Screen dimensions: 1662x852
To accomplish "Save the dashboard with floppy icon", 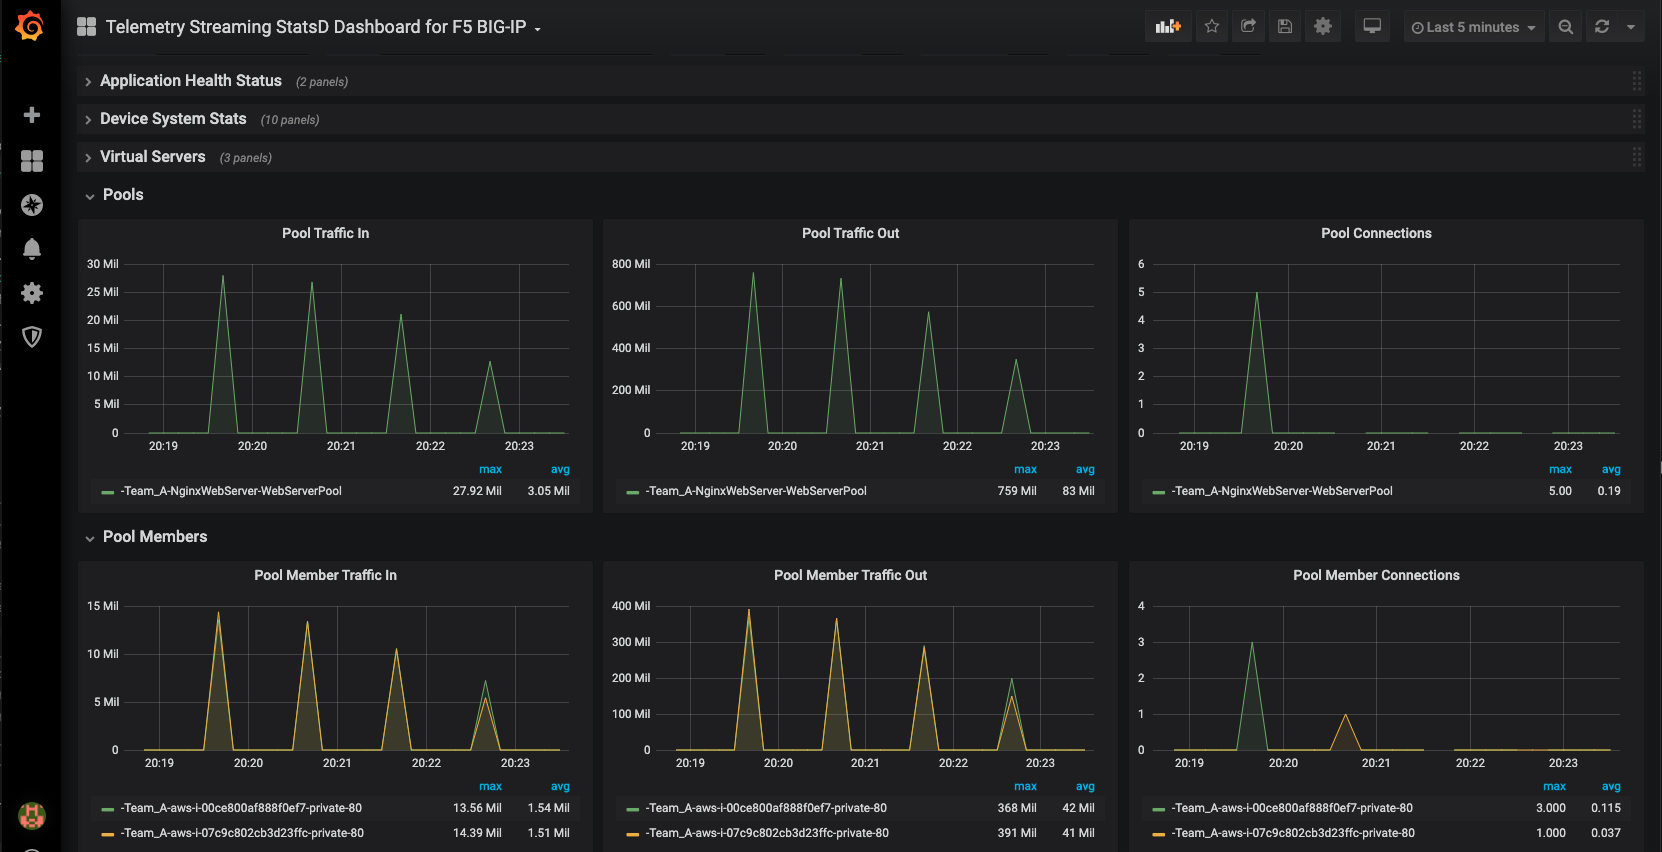I will point(1285,27).
